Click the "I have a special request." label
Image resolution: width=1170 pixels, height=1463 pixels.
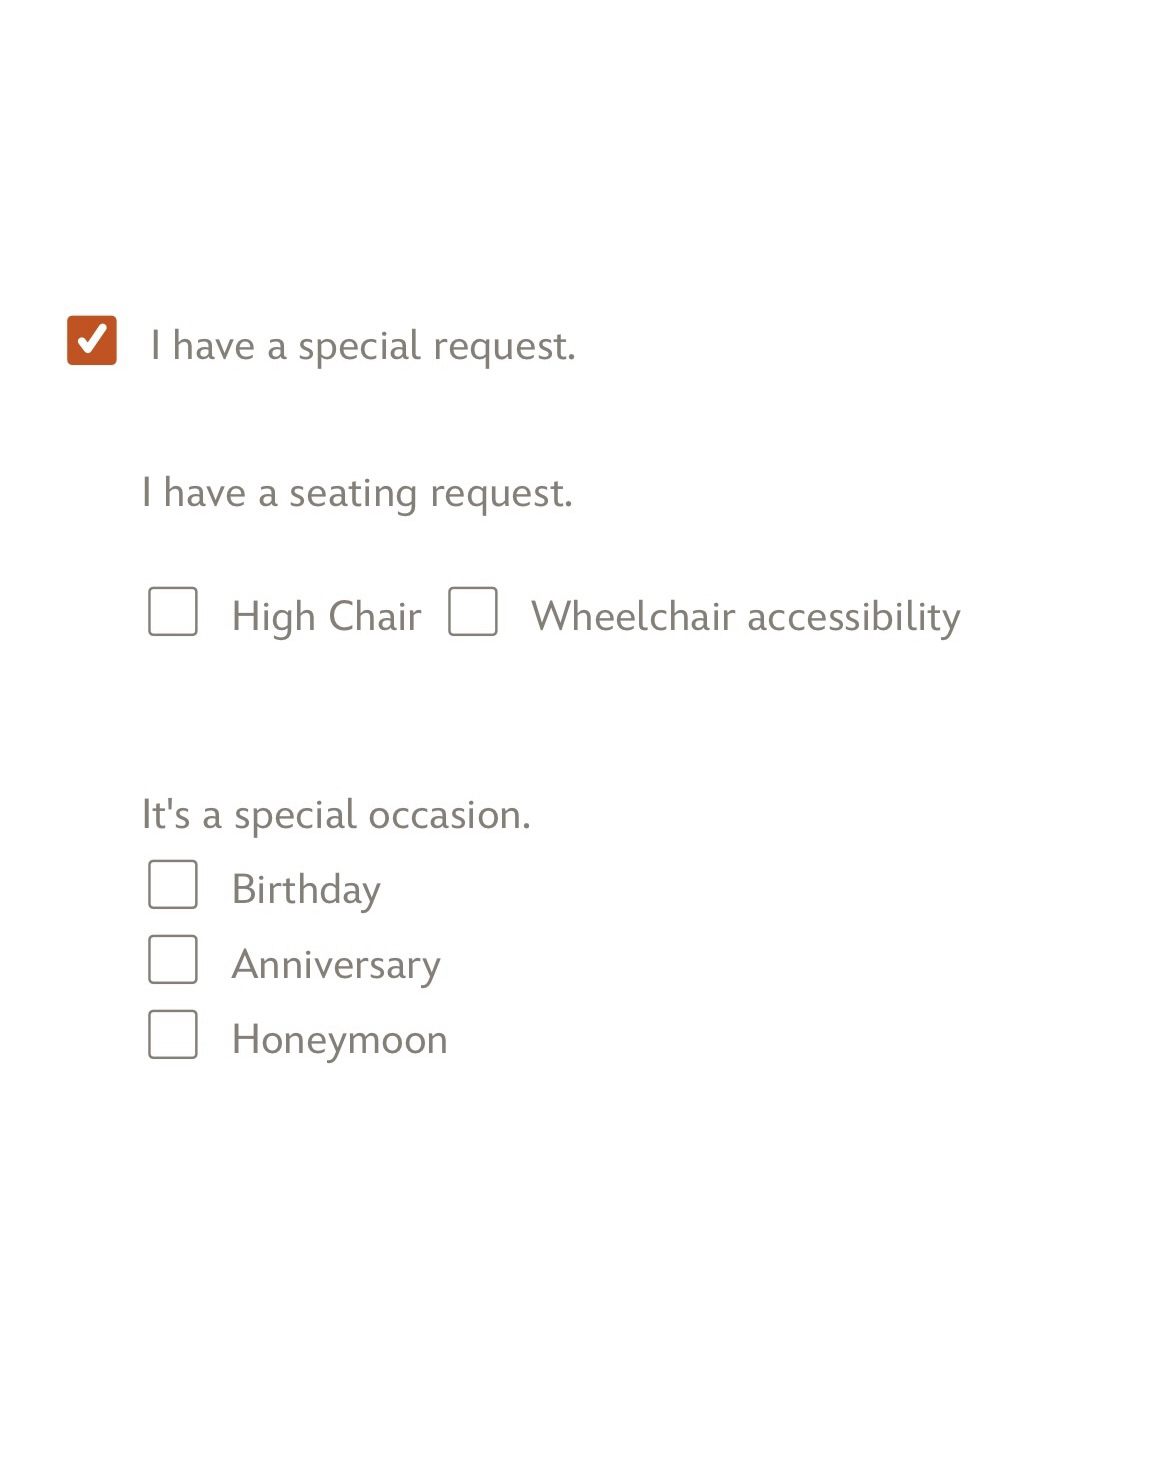363,346
